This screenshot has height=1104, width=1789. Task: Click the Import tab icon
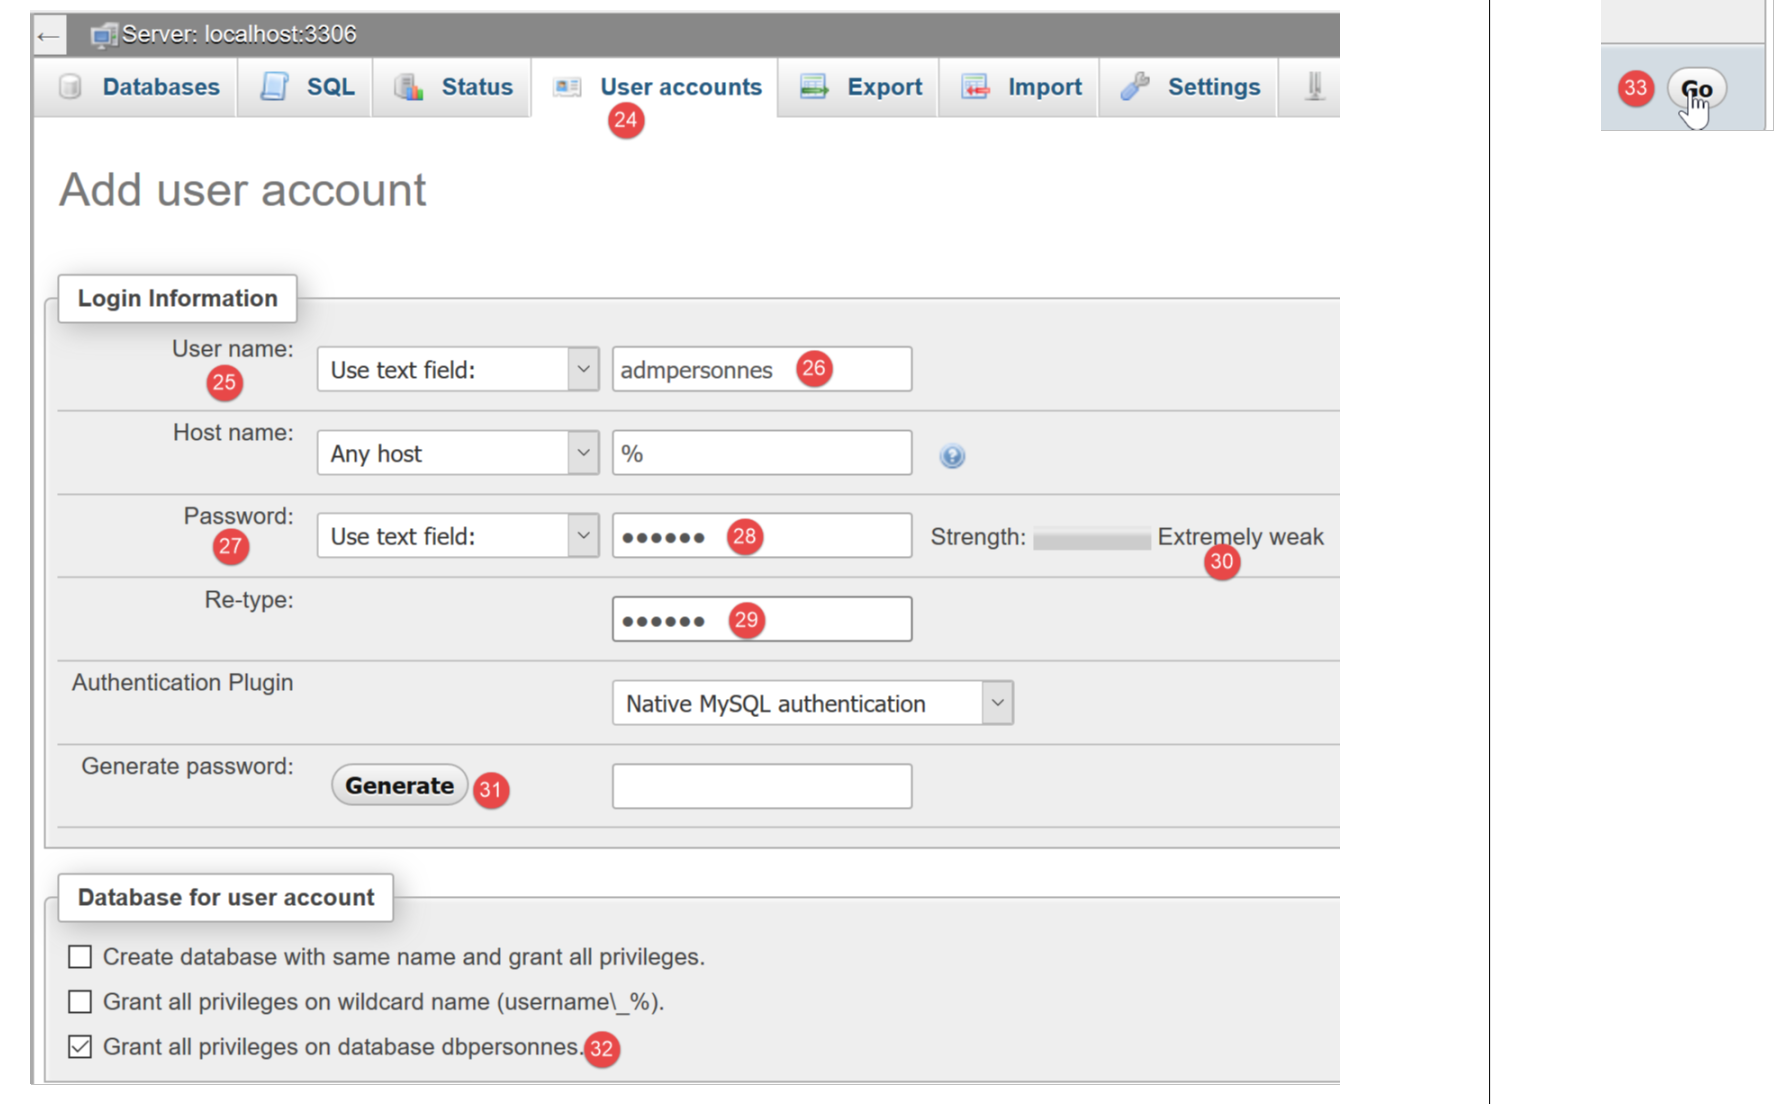(975, 87)
